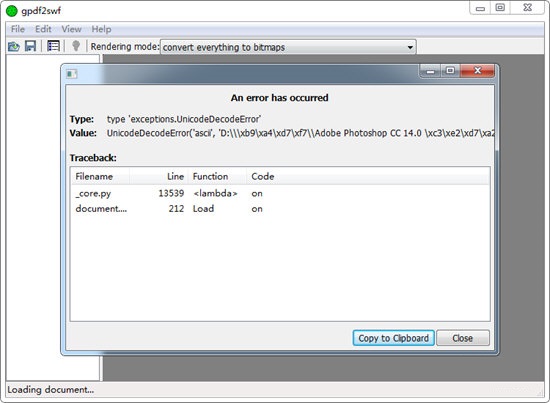Click line number 212 cell

(176, 209)
